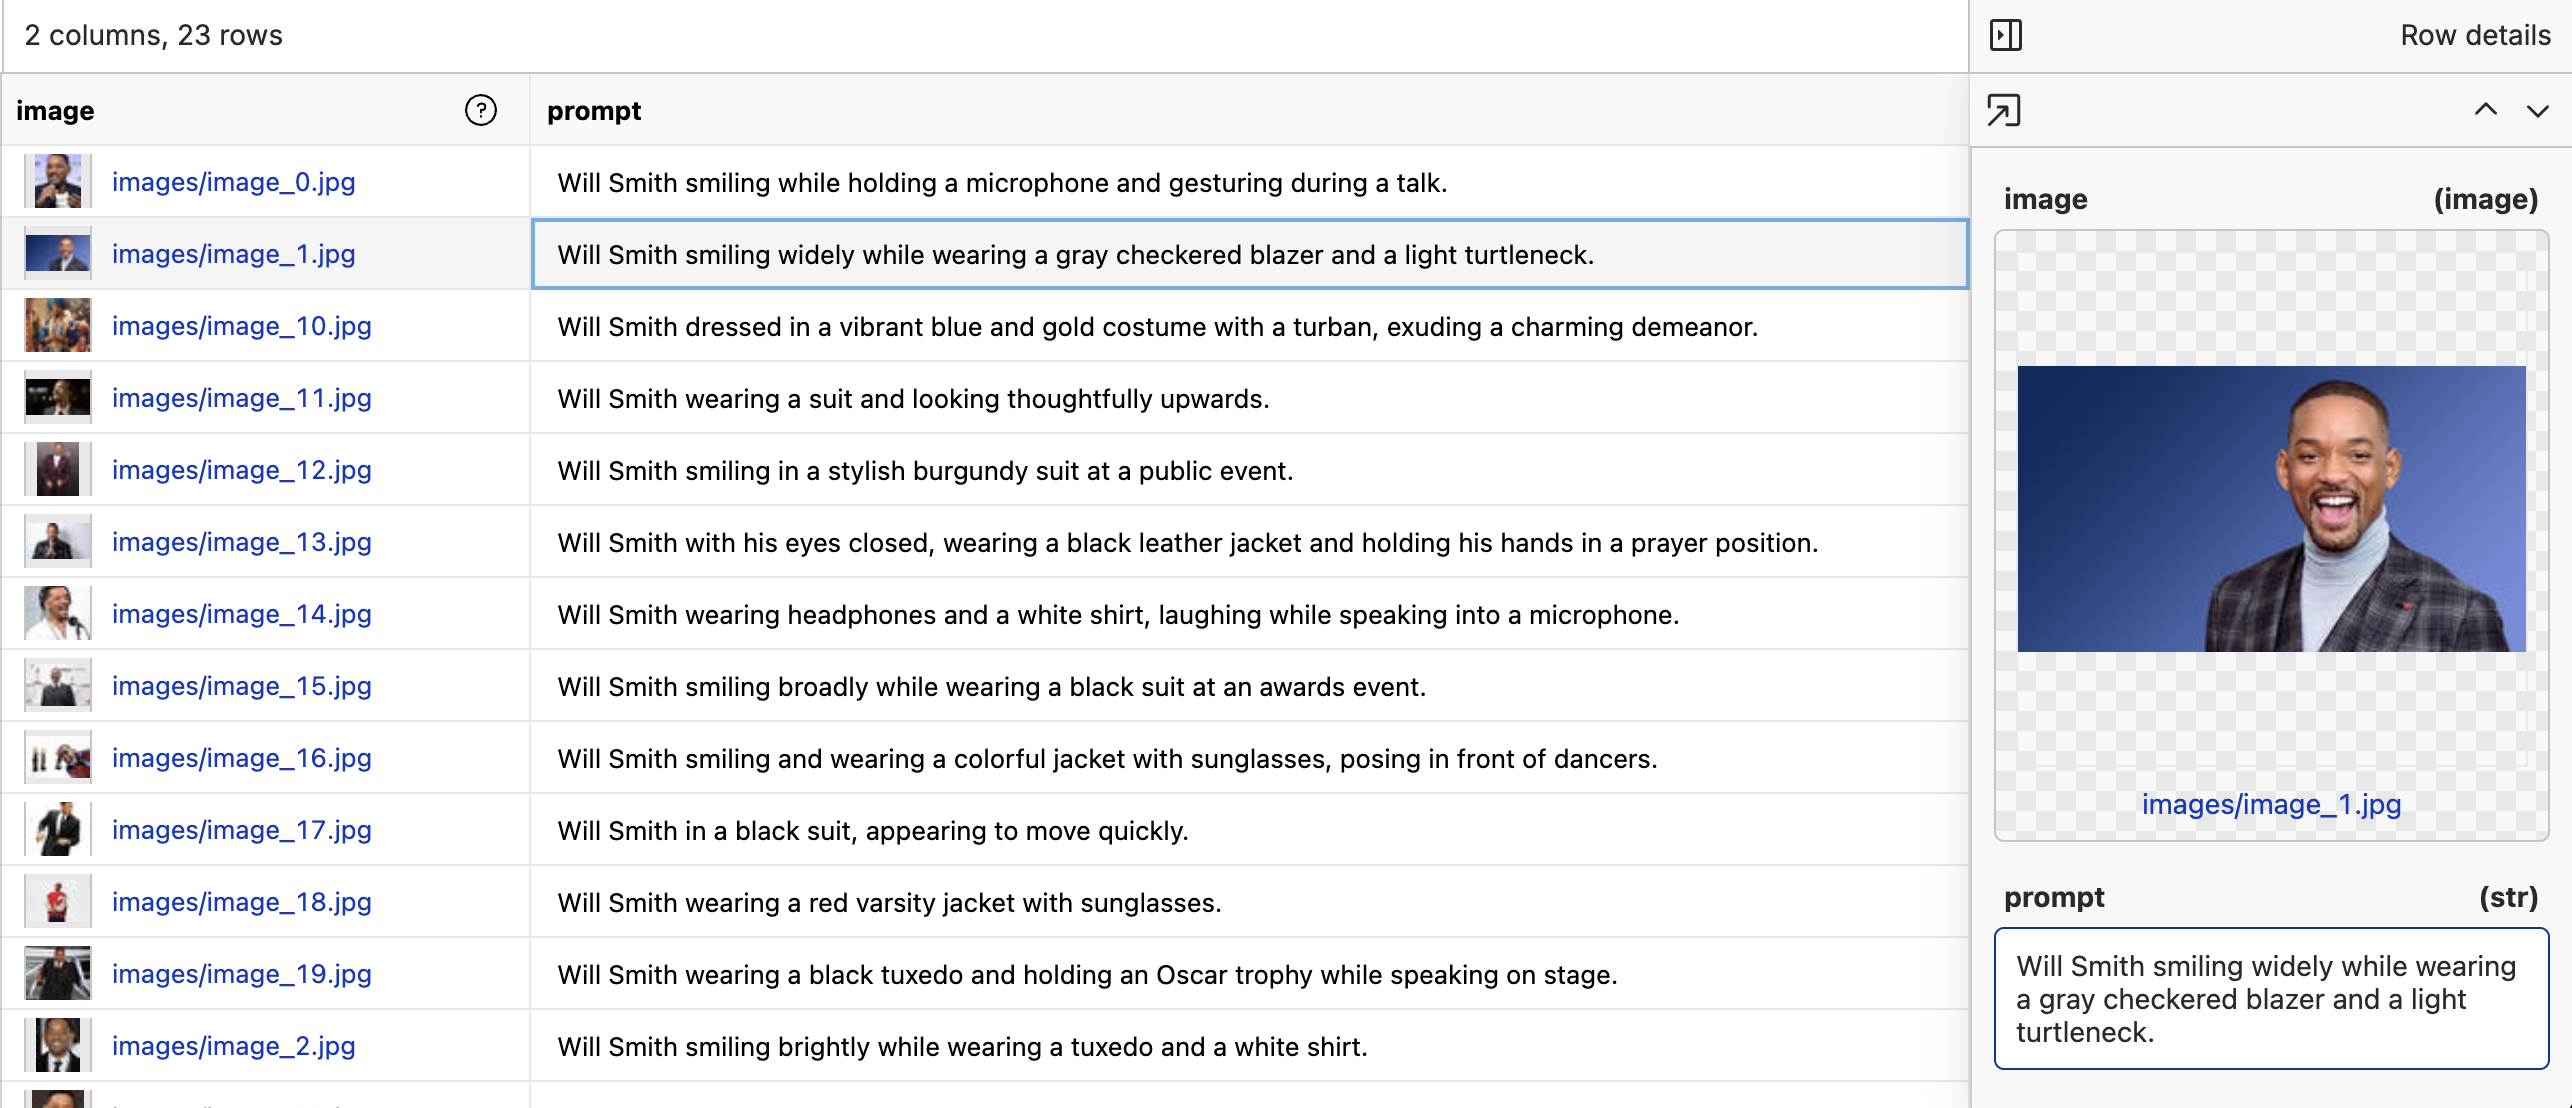2572x1108 pixels.
Task: Open images/image_10.jpg link
Action: pyautogui.click(x=241, y=326)
